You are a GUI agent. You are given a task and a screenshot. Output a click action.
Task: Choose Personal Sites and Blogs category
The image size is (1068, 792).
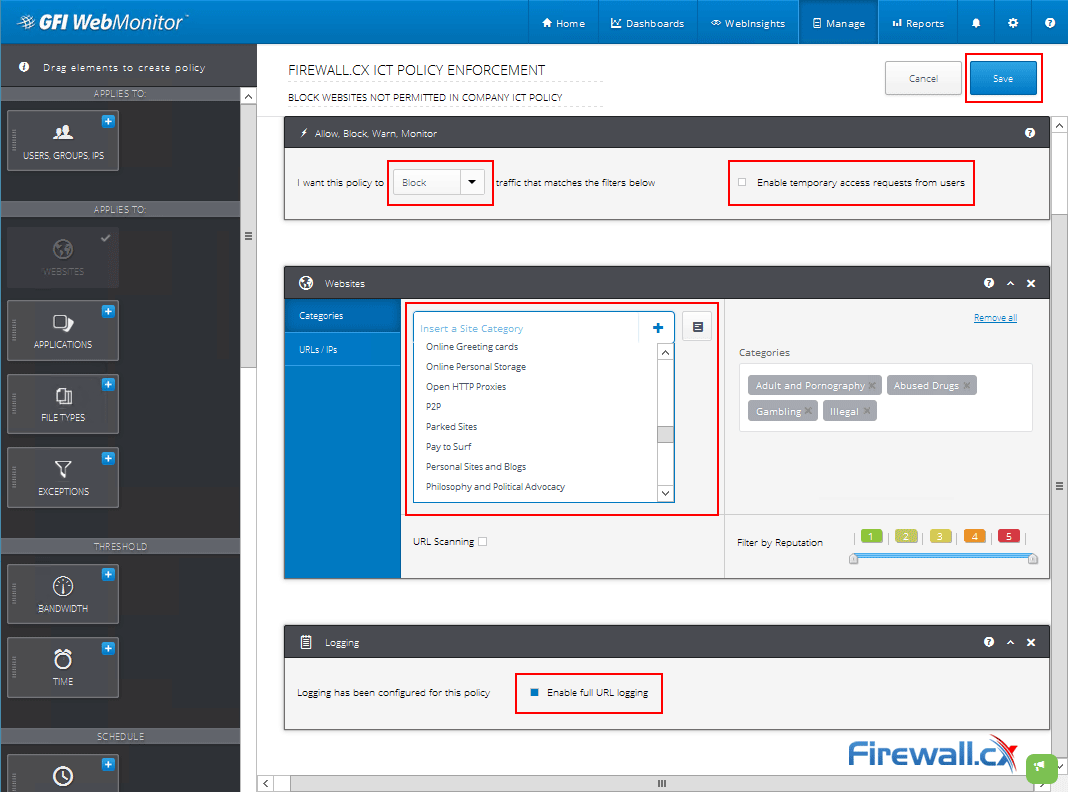click(476, 466)
